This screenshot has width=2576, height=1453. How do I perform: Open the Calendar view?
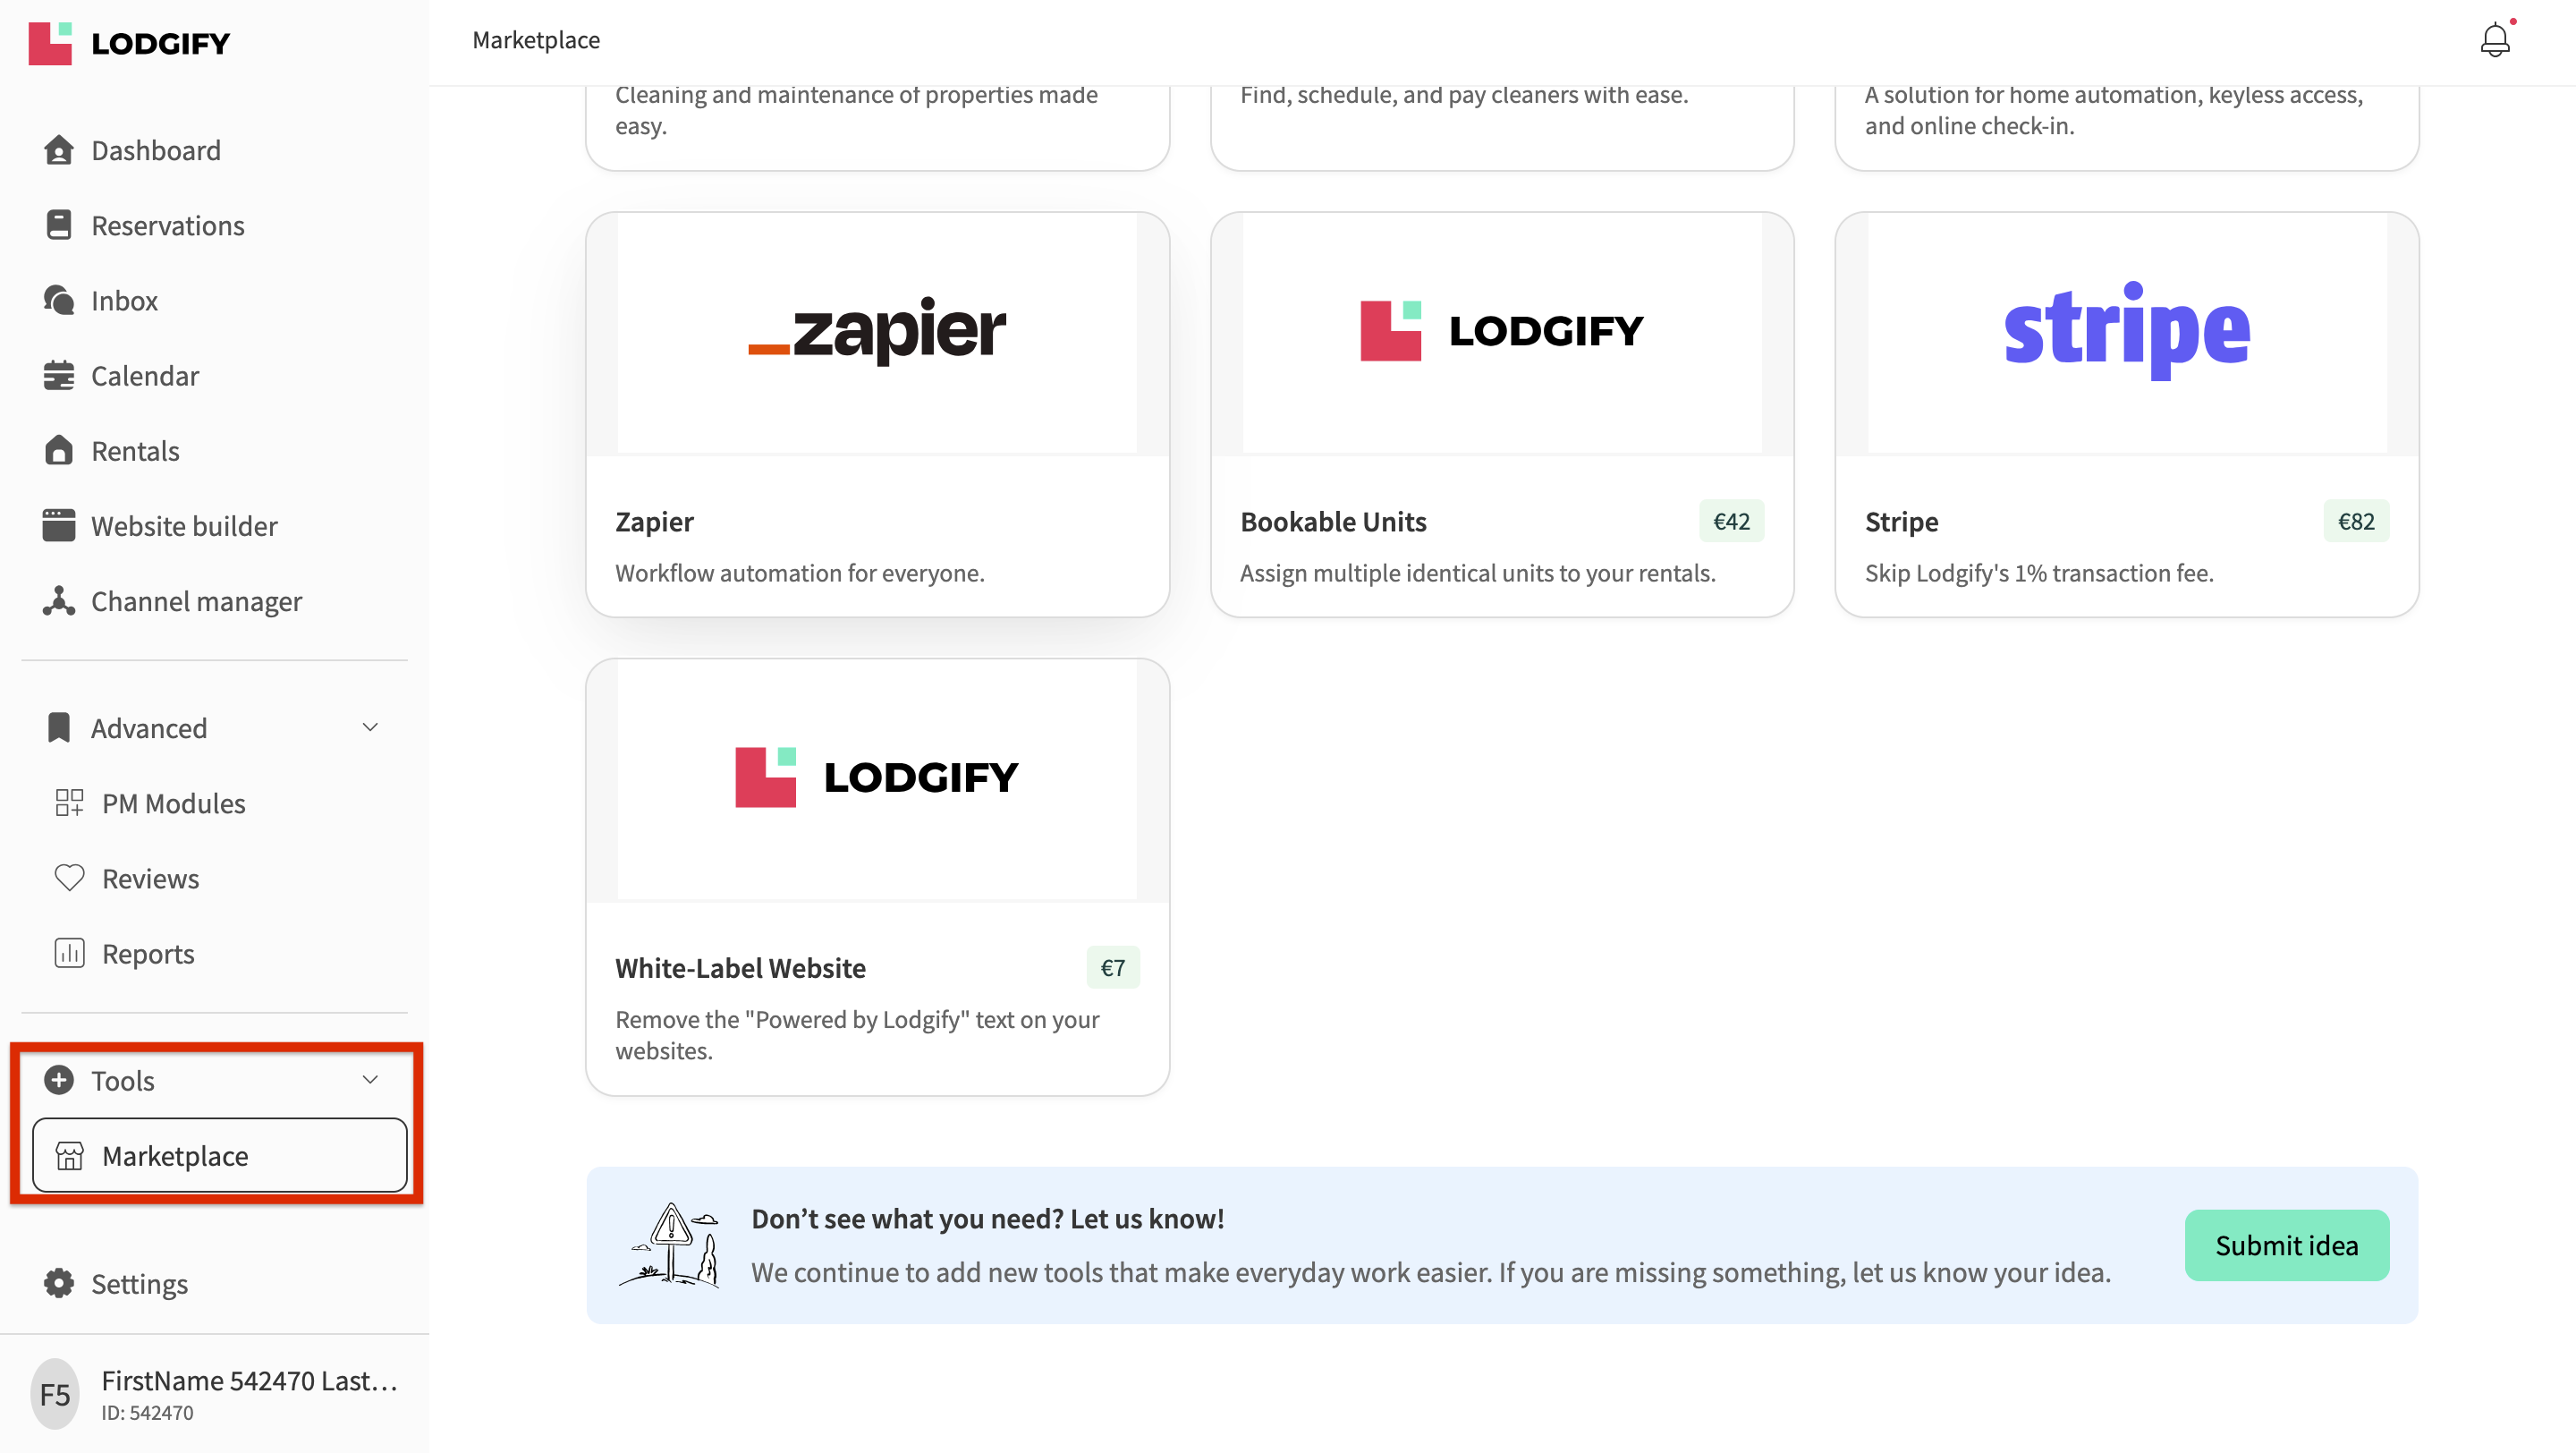pyautogui.click(x=145, y=375)
